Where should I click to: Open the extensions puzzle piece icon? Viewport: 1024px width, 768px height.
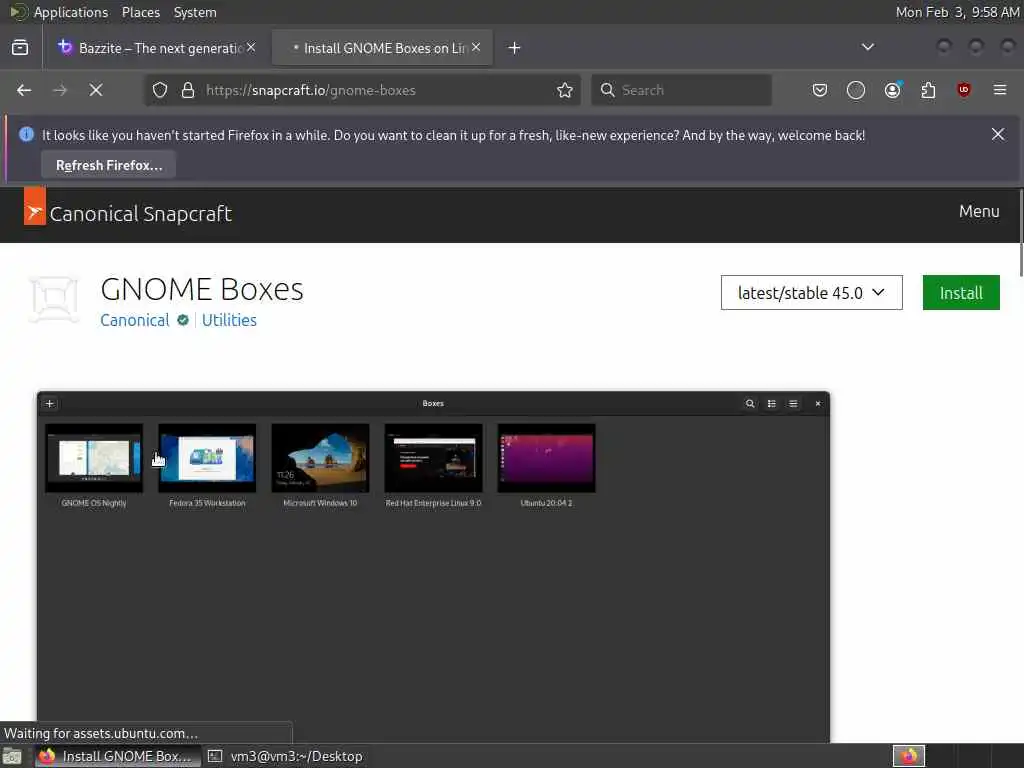pos(928,90)
